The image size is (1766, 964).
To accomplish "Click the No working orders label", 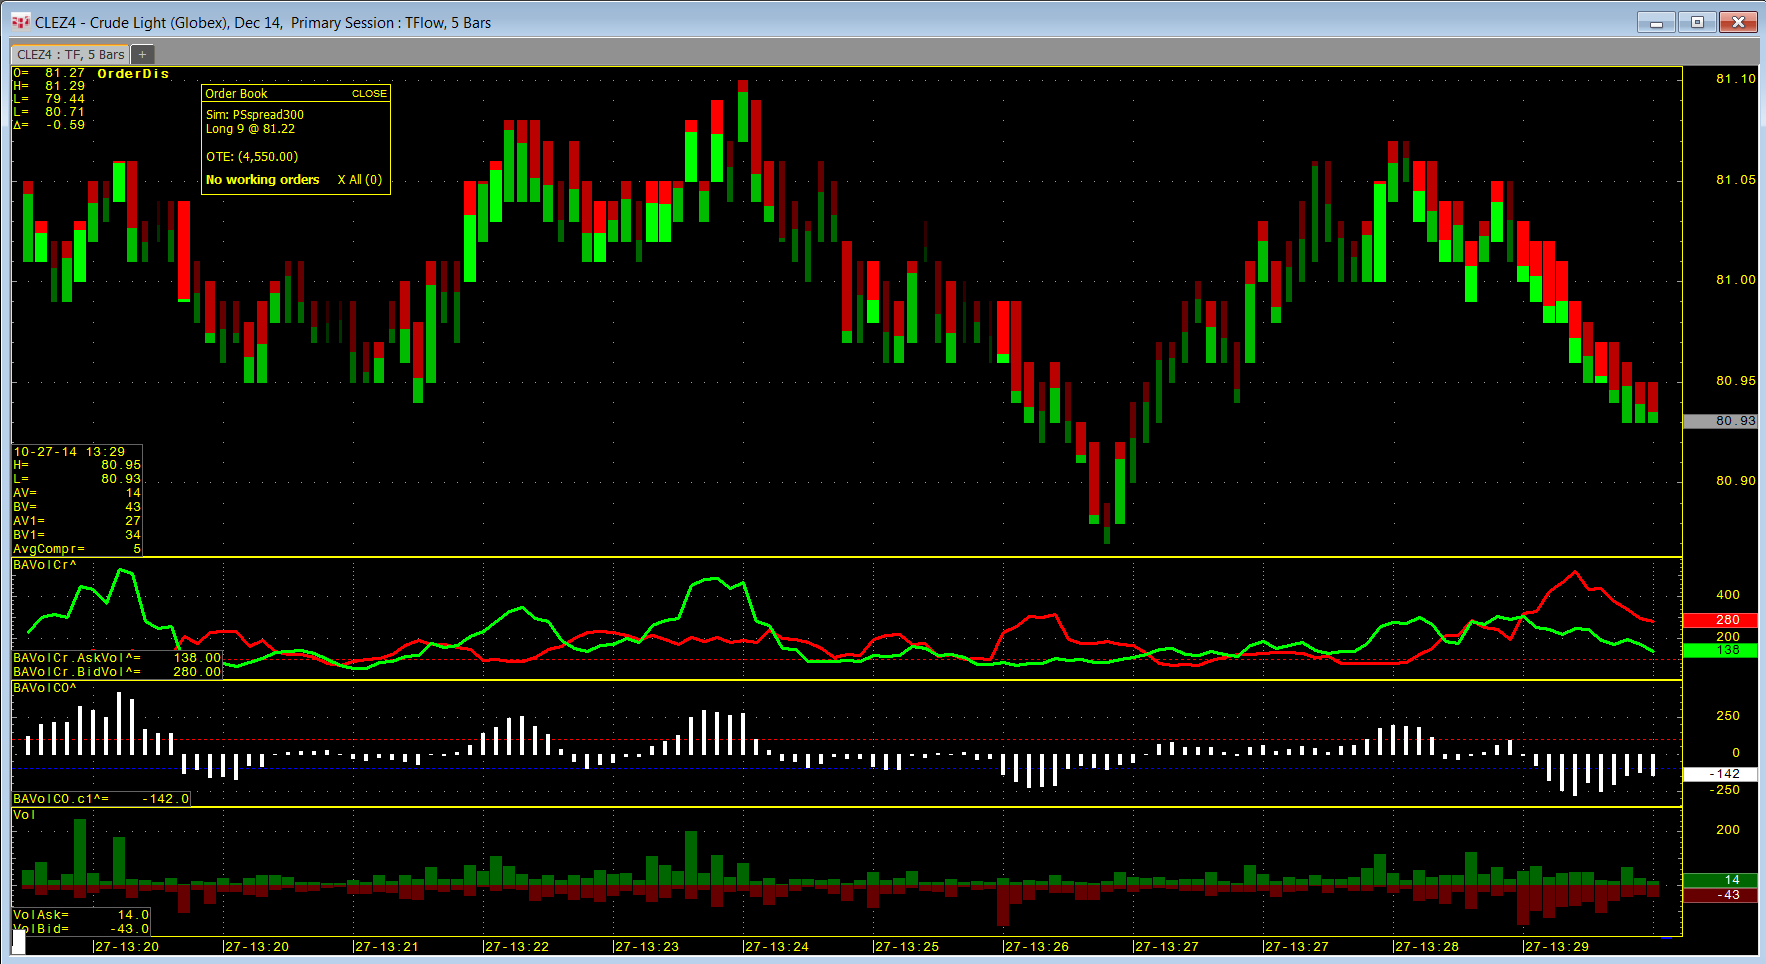I will tap(262, 180).
